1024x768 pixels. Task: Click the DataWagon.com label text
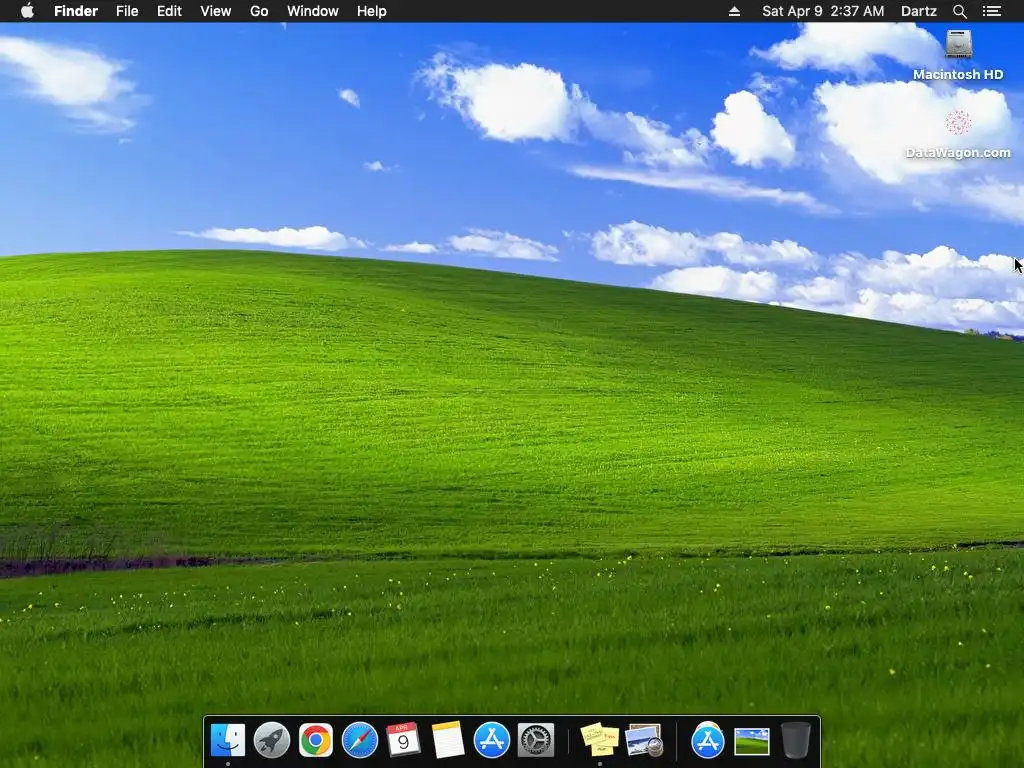[958, 153]
